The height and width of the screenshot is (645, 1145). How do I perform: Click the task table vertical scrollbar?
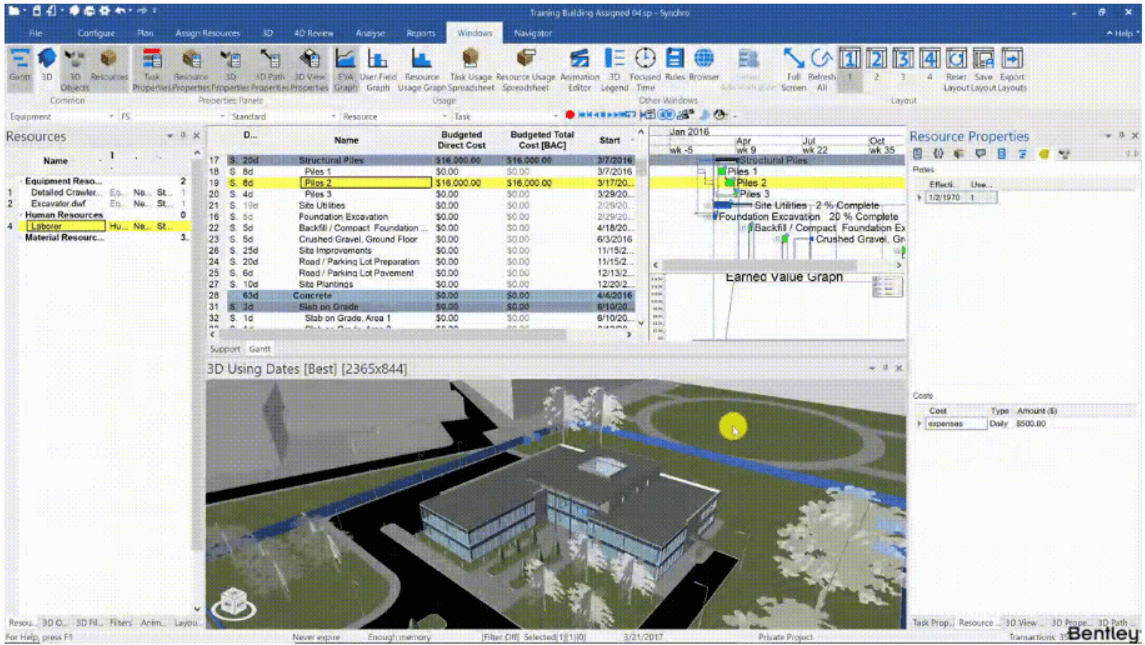coord(640,169)
